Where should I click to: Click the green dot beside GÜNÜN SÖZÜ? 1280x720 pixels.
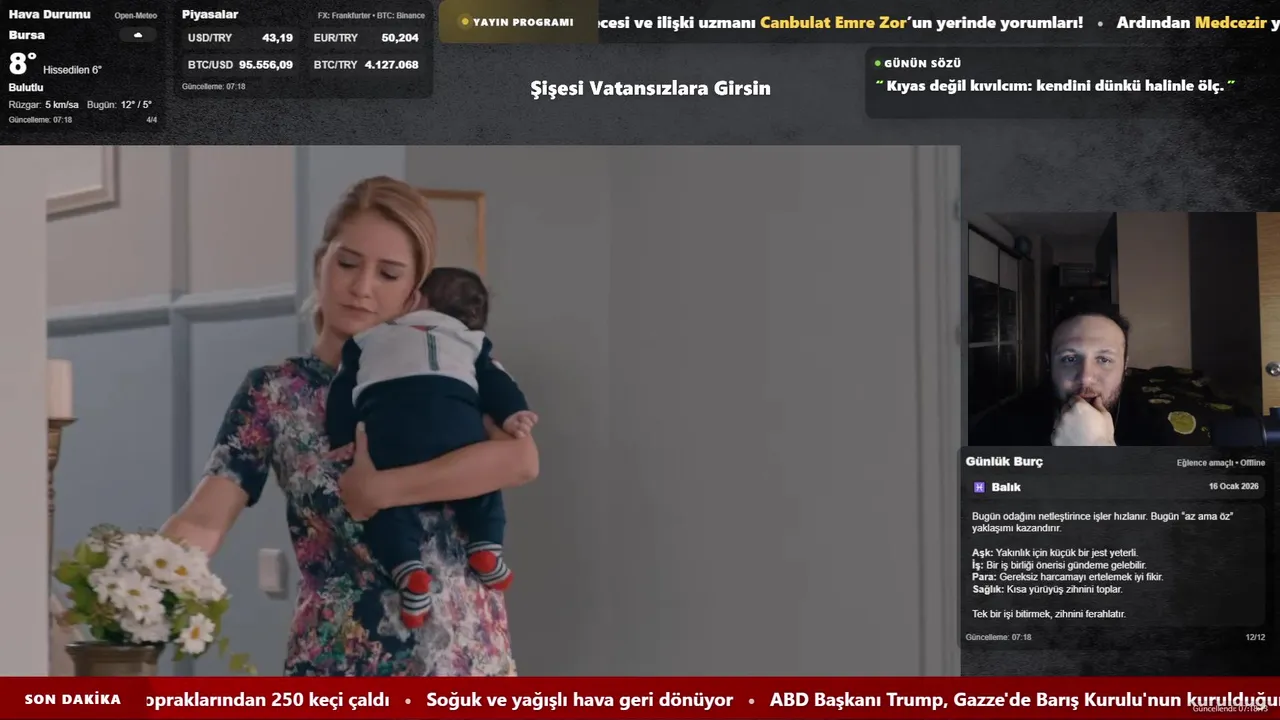[x=878, y=63]
